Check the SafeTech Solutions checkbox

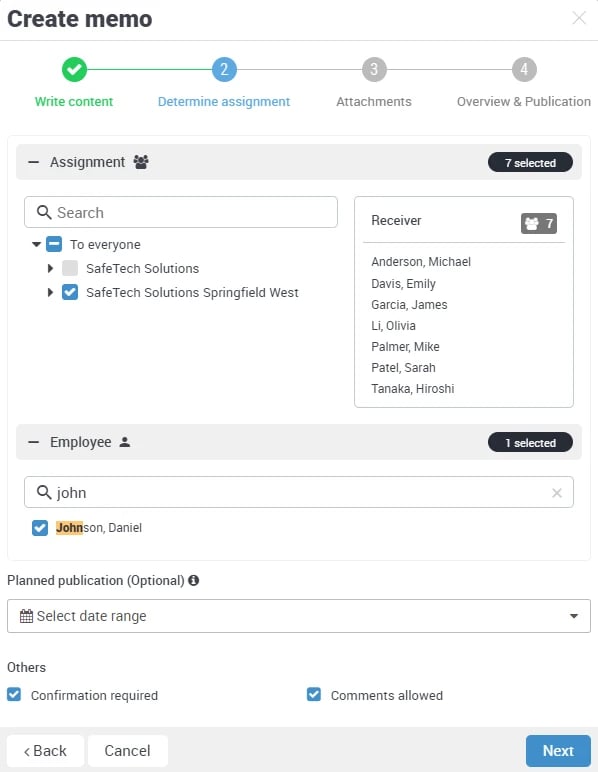coord(70,268)
